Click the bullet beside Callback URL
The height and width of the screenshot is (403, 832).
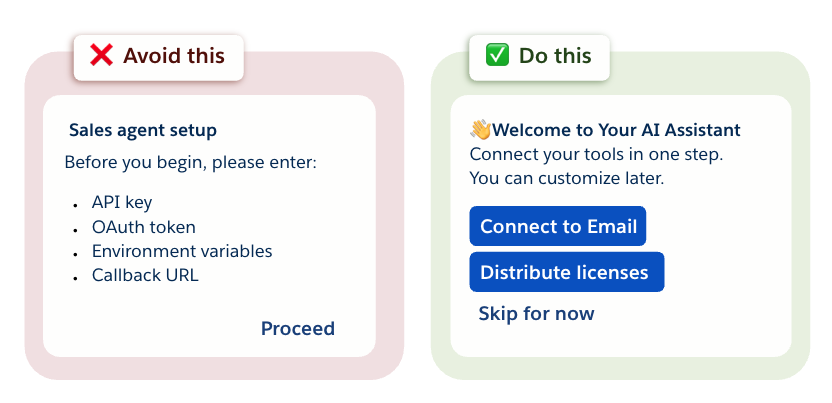pos(75,276)
